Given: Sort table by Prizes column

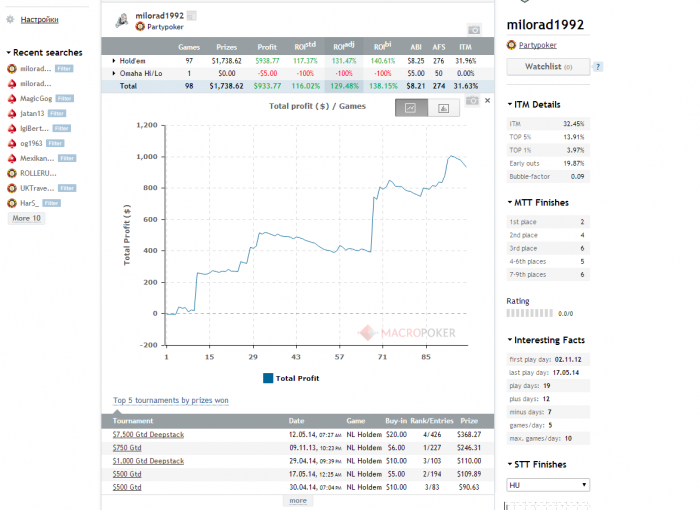Looking at the screenshot, I should (227, 47).
